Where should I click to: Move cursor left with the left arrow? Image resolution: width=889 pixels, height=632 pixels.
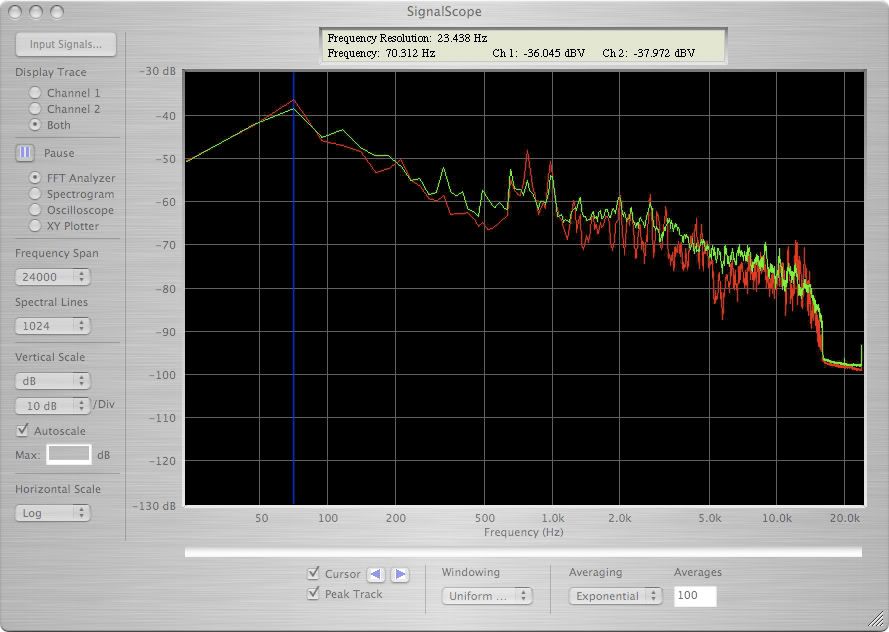pyautogui.click(x=376, y=574)
